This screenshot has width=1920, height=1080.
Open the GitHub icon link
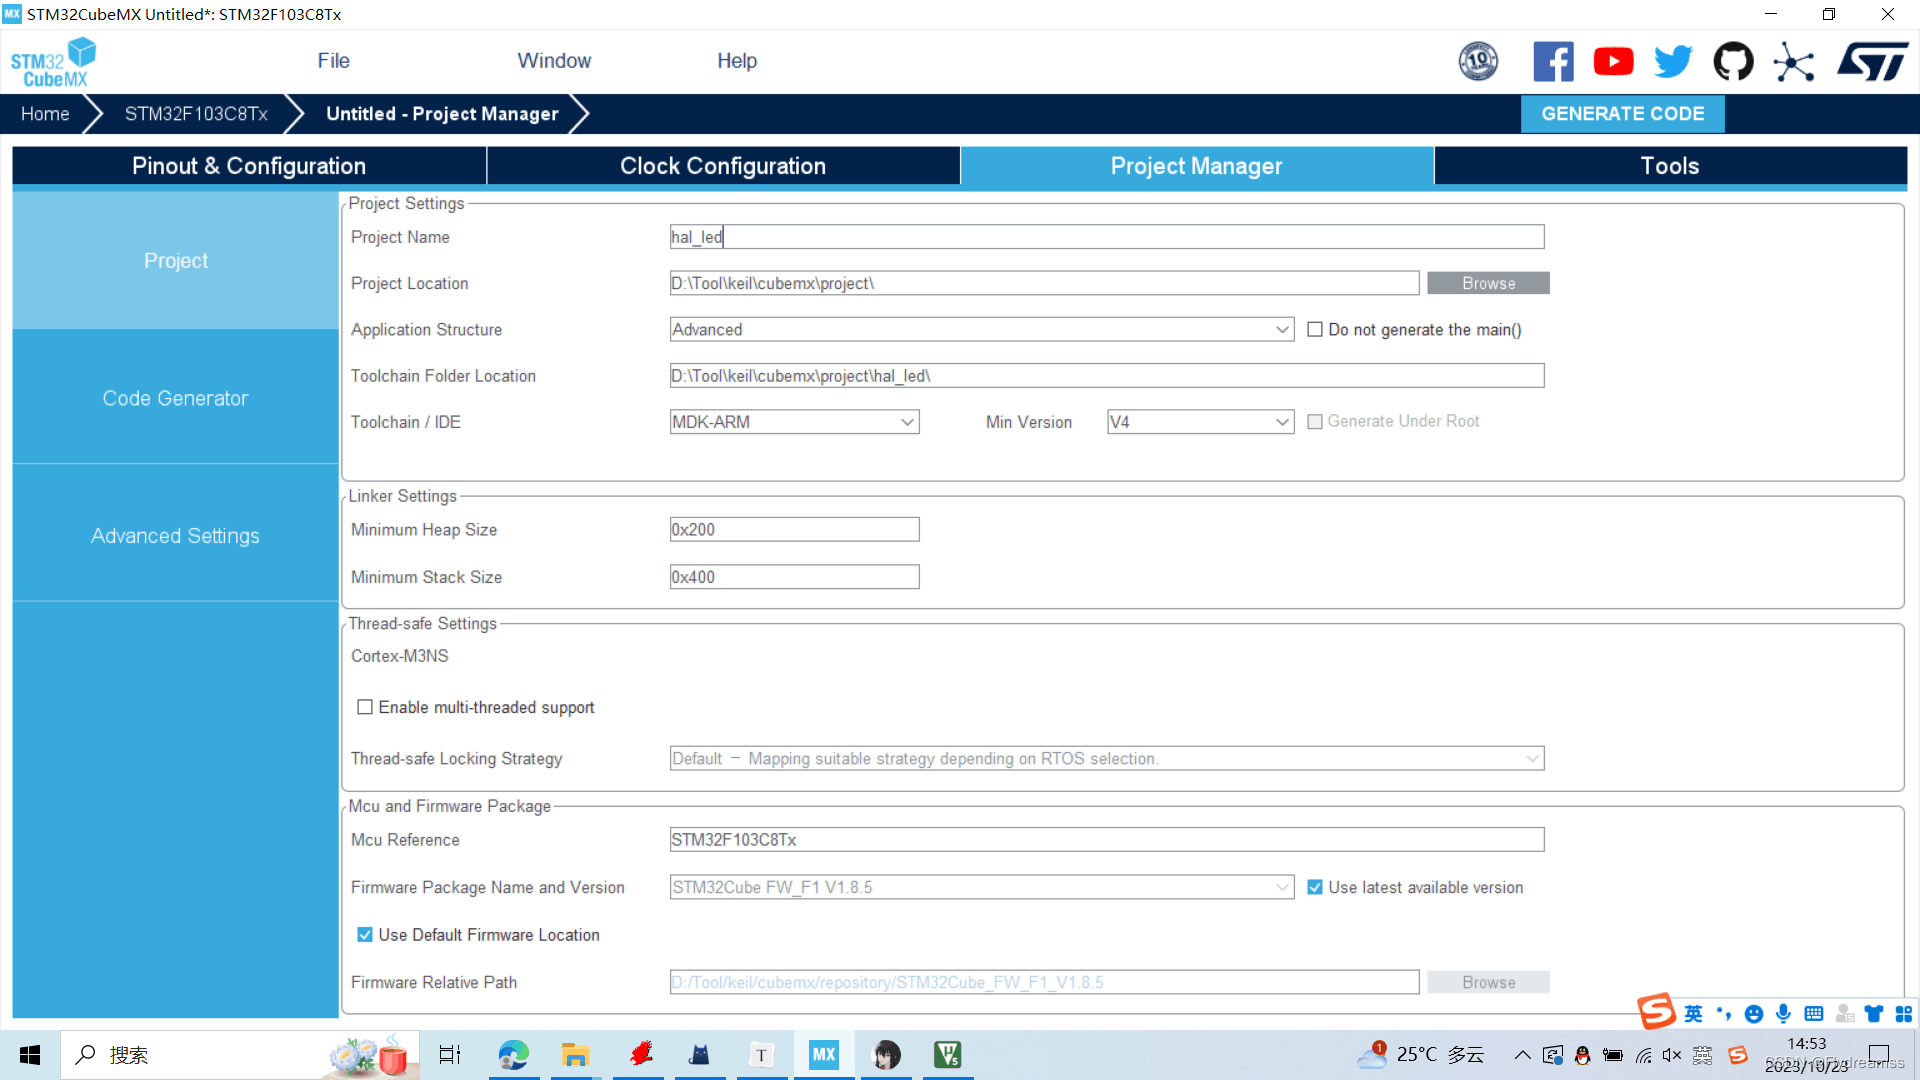point(1733,62)
